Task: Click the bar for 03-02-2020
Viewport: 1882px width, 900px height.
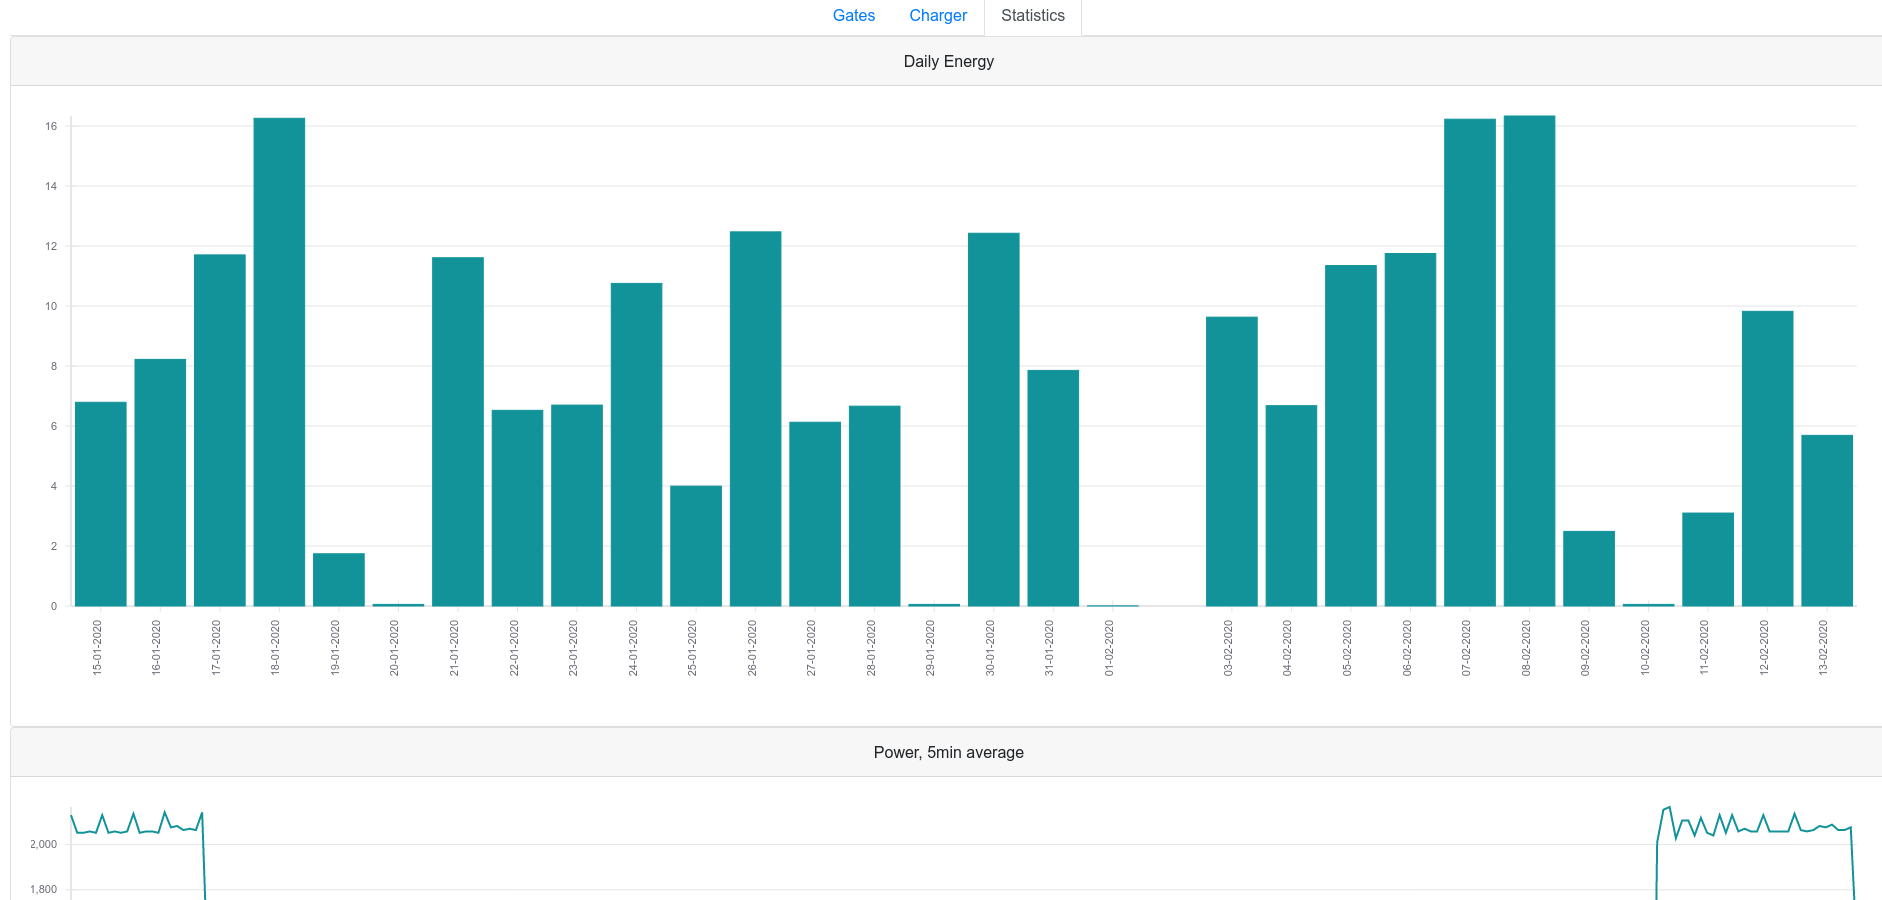Action: tap(1232, 461)
